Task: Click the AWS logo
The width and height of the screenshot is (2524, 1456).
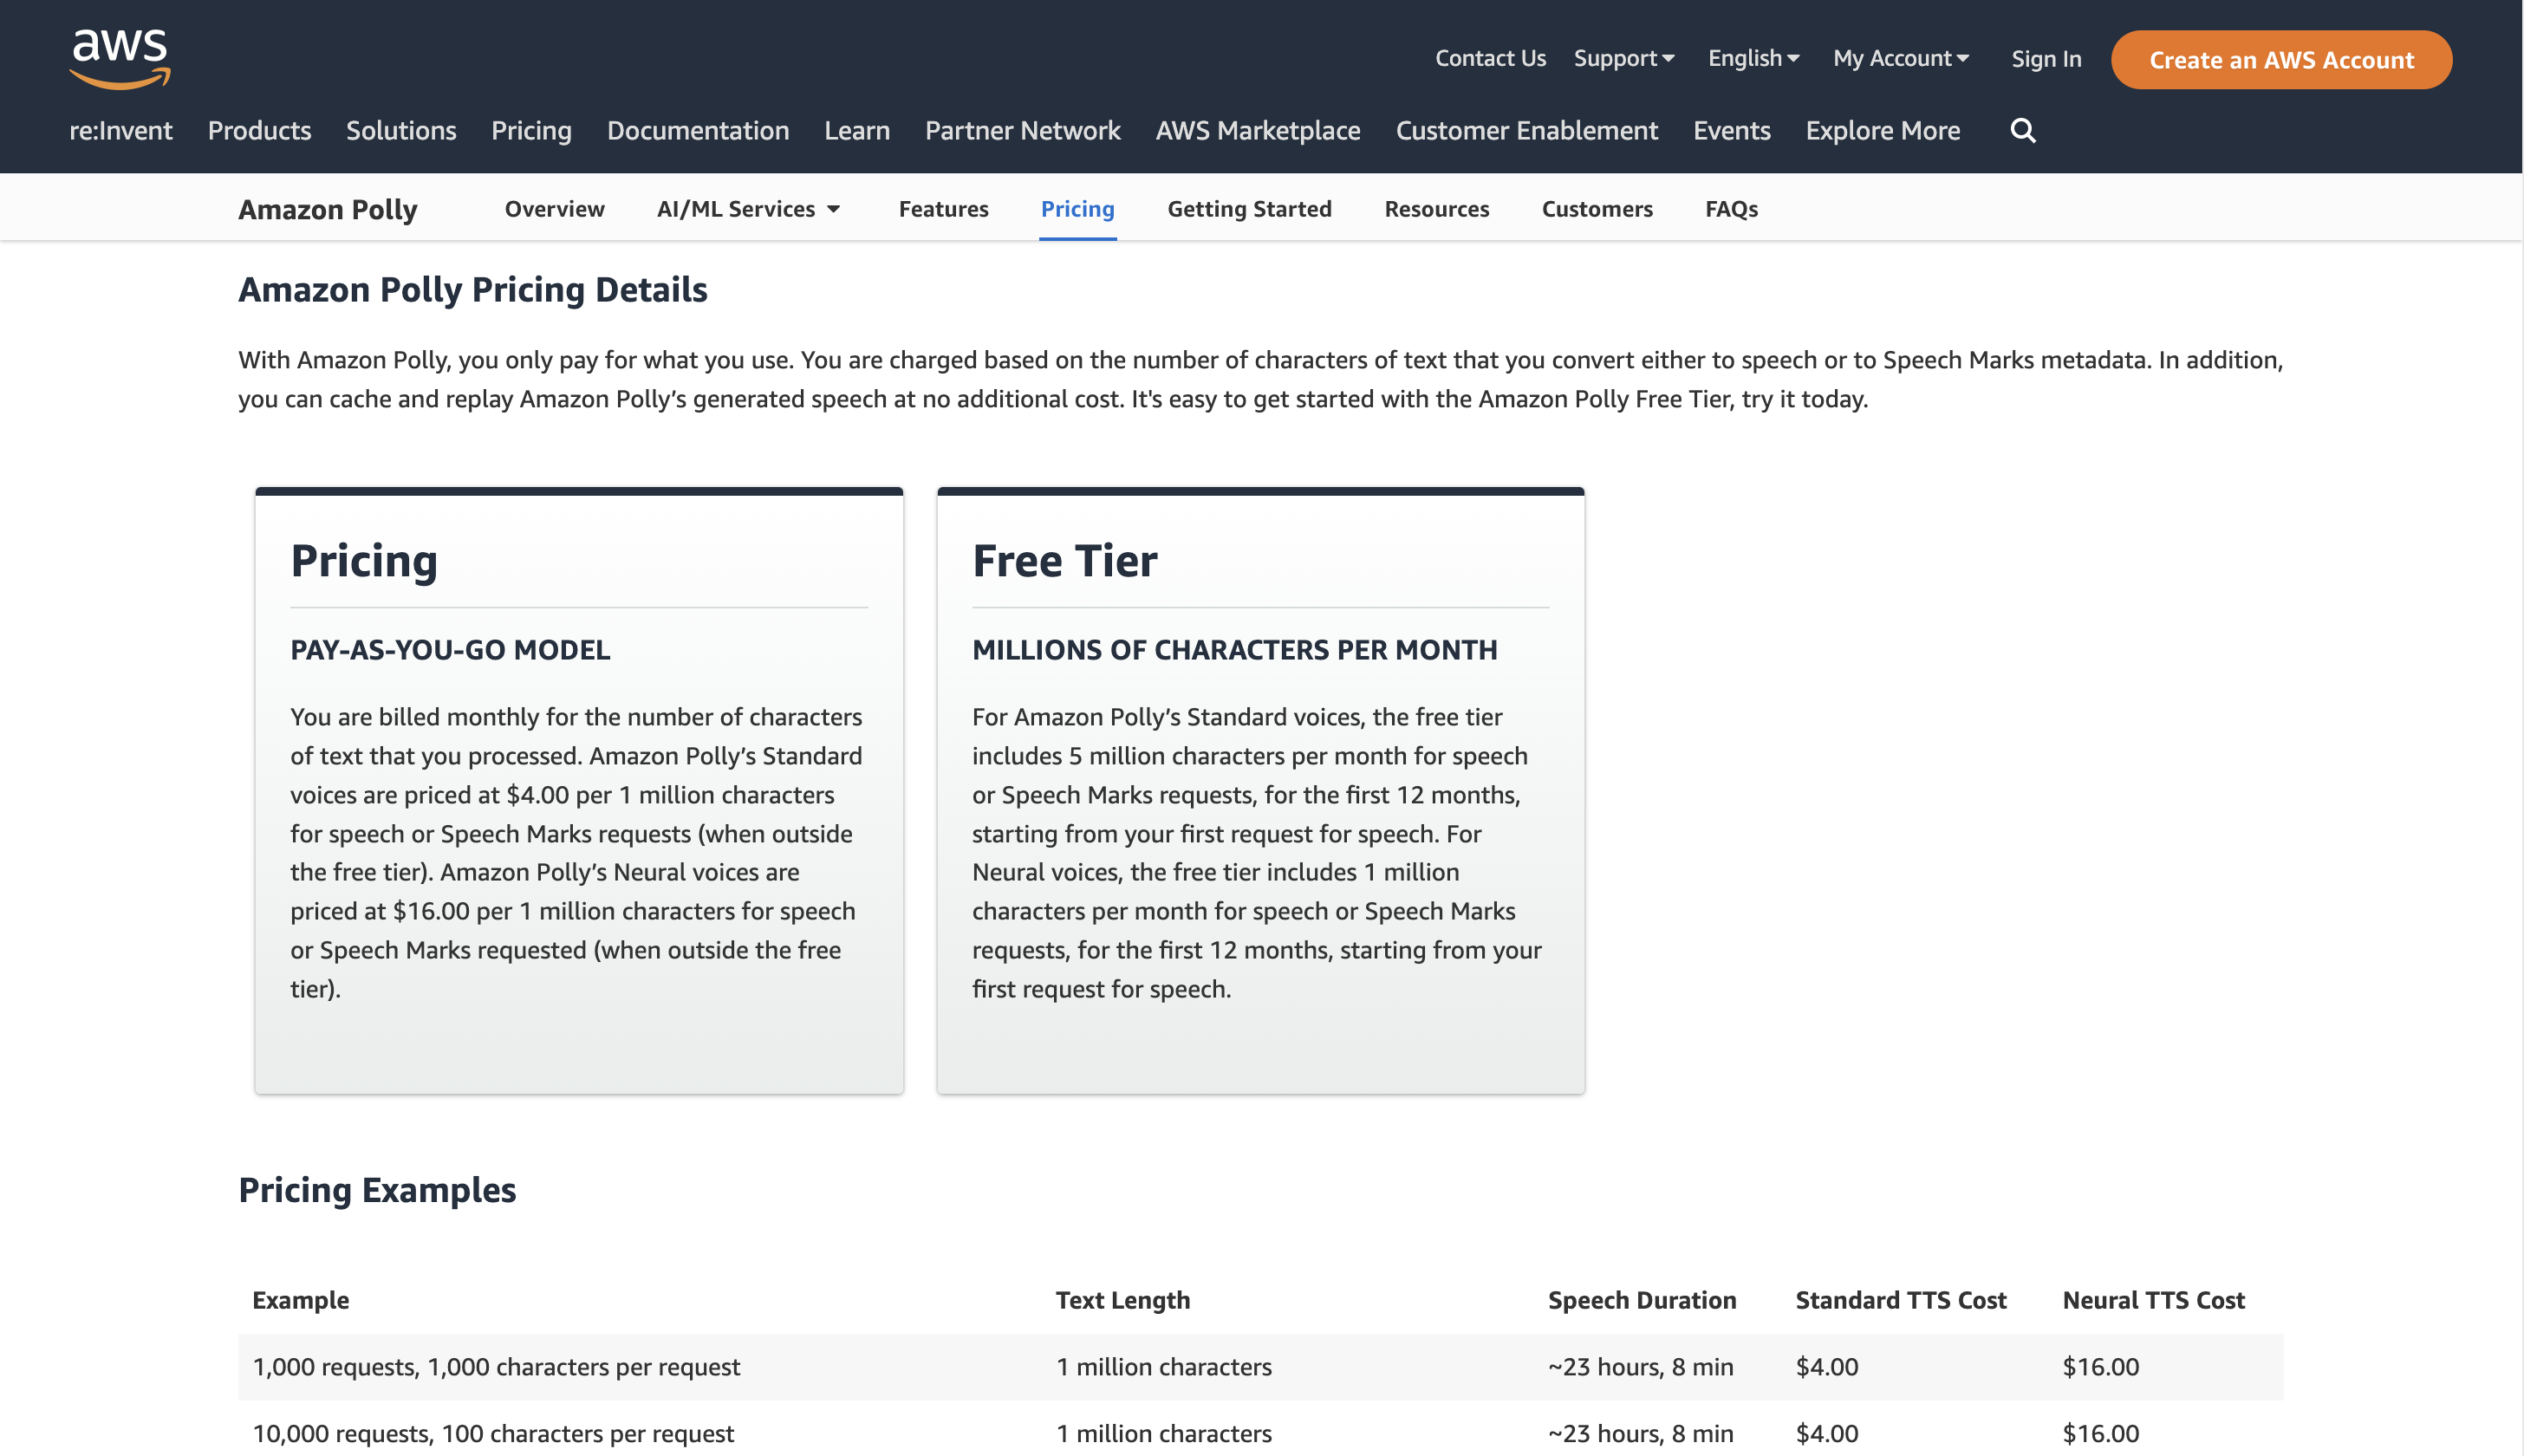Action: point(120,60)
